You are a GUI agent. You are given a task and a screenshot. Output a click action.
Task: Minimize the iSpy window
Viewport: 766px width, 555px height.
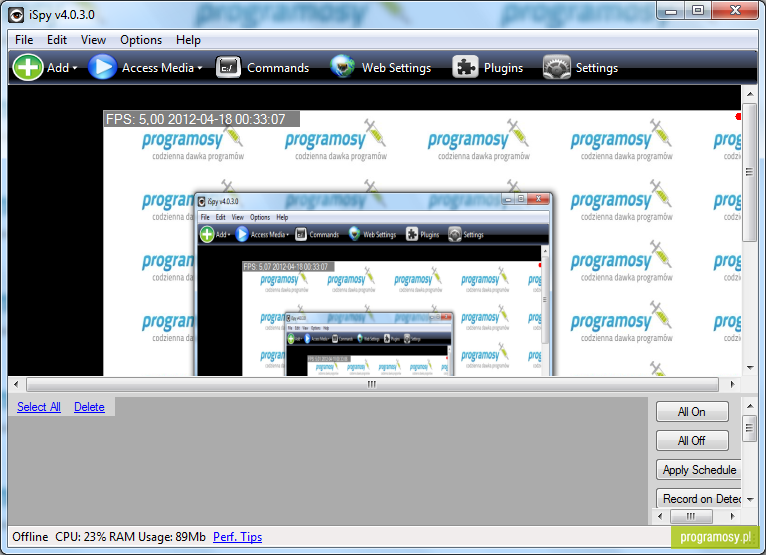(671, 11)
